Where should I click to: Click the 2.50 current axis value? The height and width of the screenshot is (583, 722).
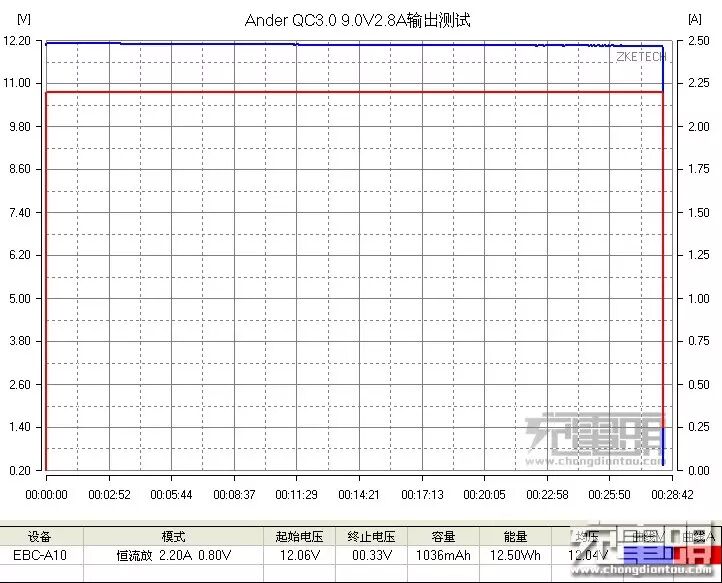click(699, 41)
